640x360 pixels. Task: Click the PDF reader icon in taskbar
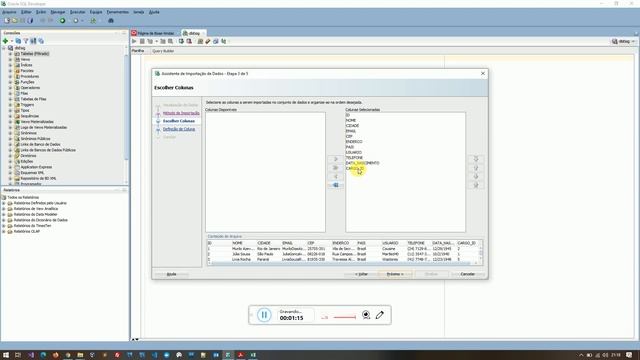(x=240, y=355)
